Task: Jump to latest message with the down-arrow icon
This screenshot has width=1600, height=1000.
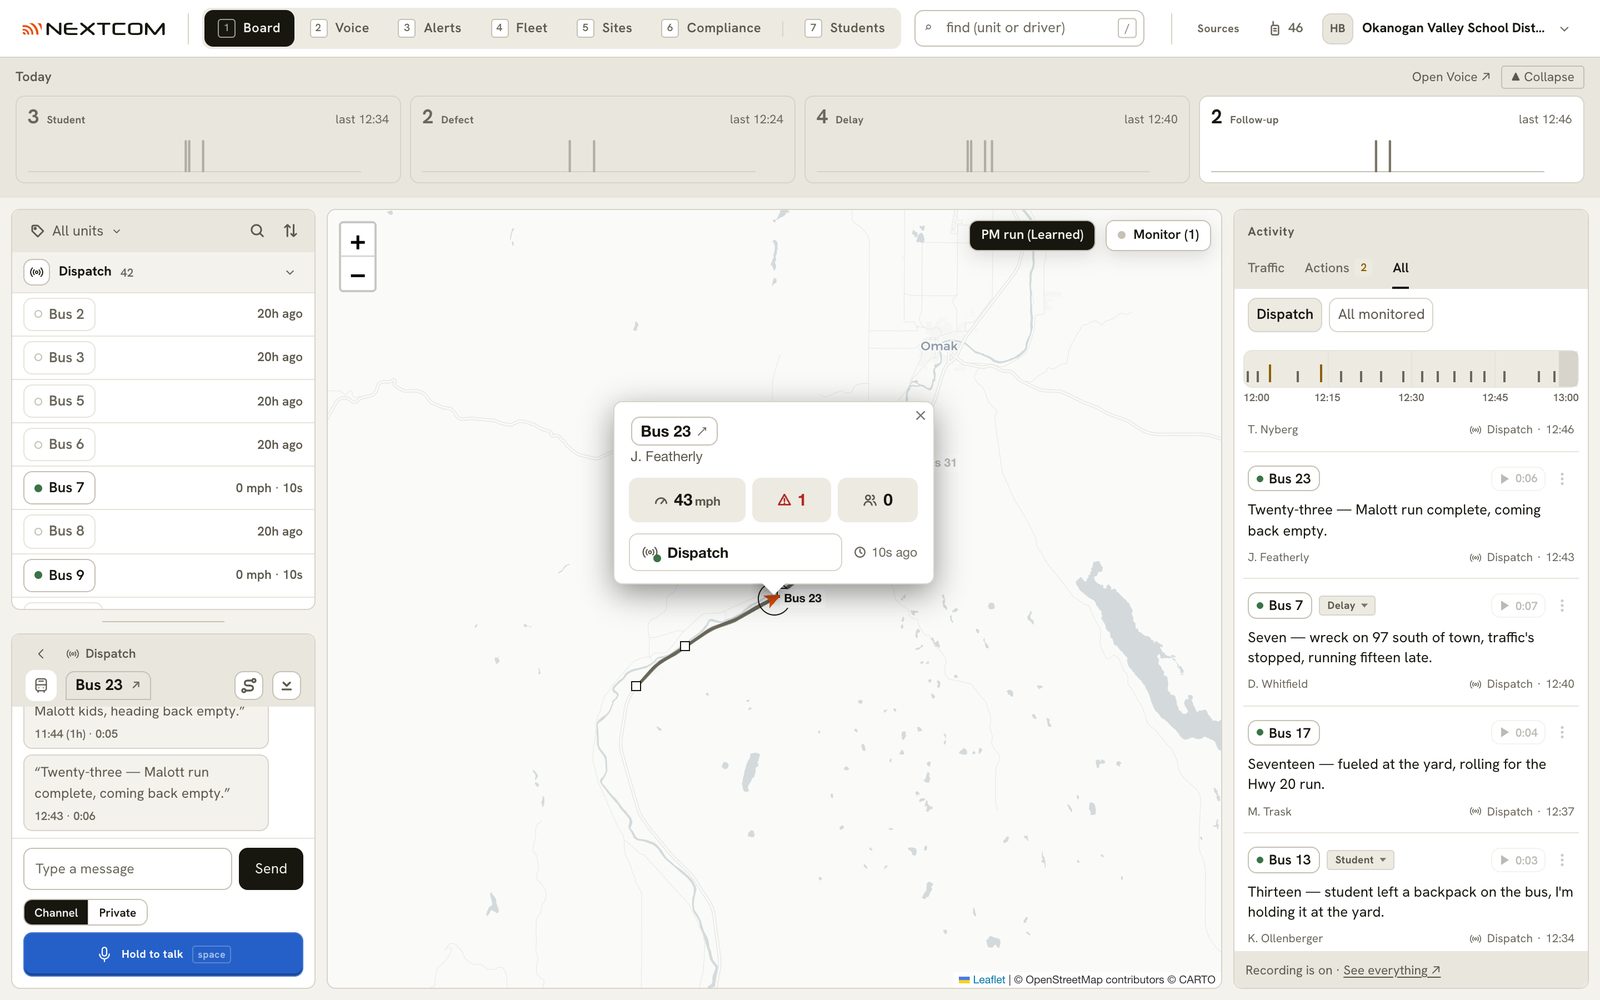Action: [287, 685]
